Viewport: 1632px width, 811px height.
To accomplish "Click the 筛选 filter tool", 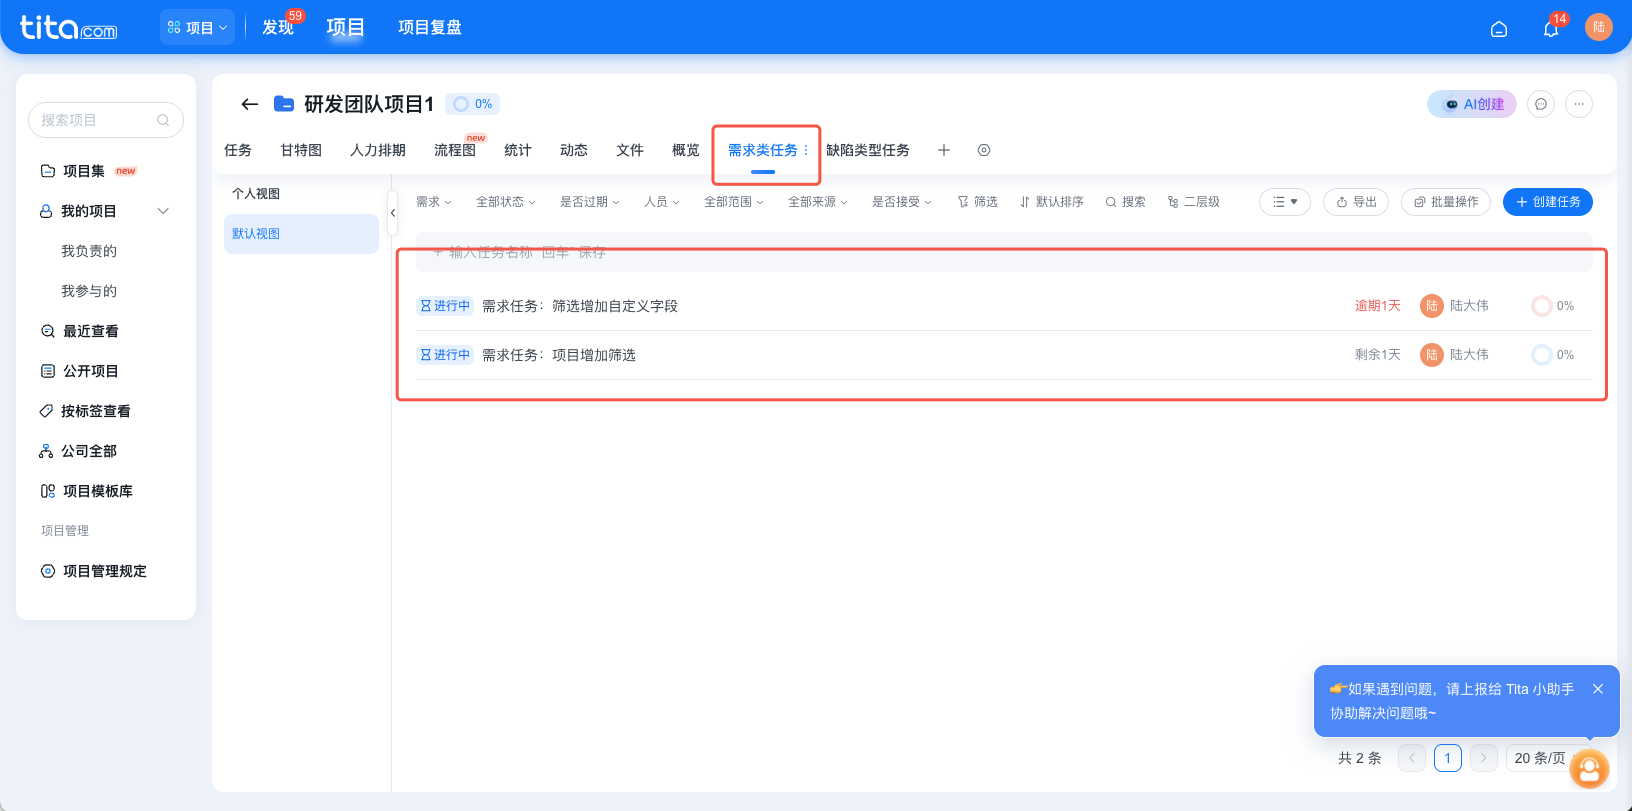I will pos(978,202).
